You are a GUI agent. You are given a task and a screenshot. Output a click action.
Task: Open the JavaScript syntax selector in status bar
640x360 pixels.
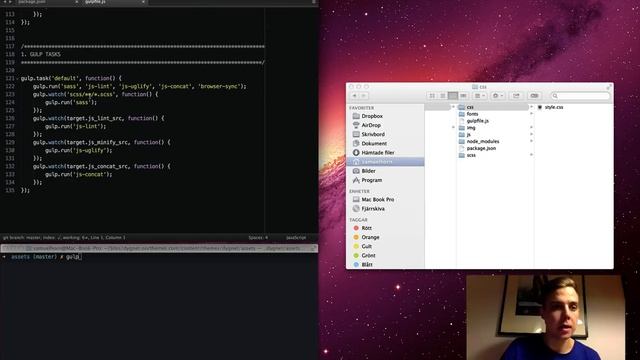pyautogui.click(x=296, y=238)
